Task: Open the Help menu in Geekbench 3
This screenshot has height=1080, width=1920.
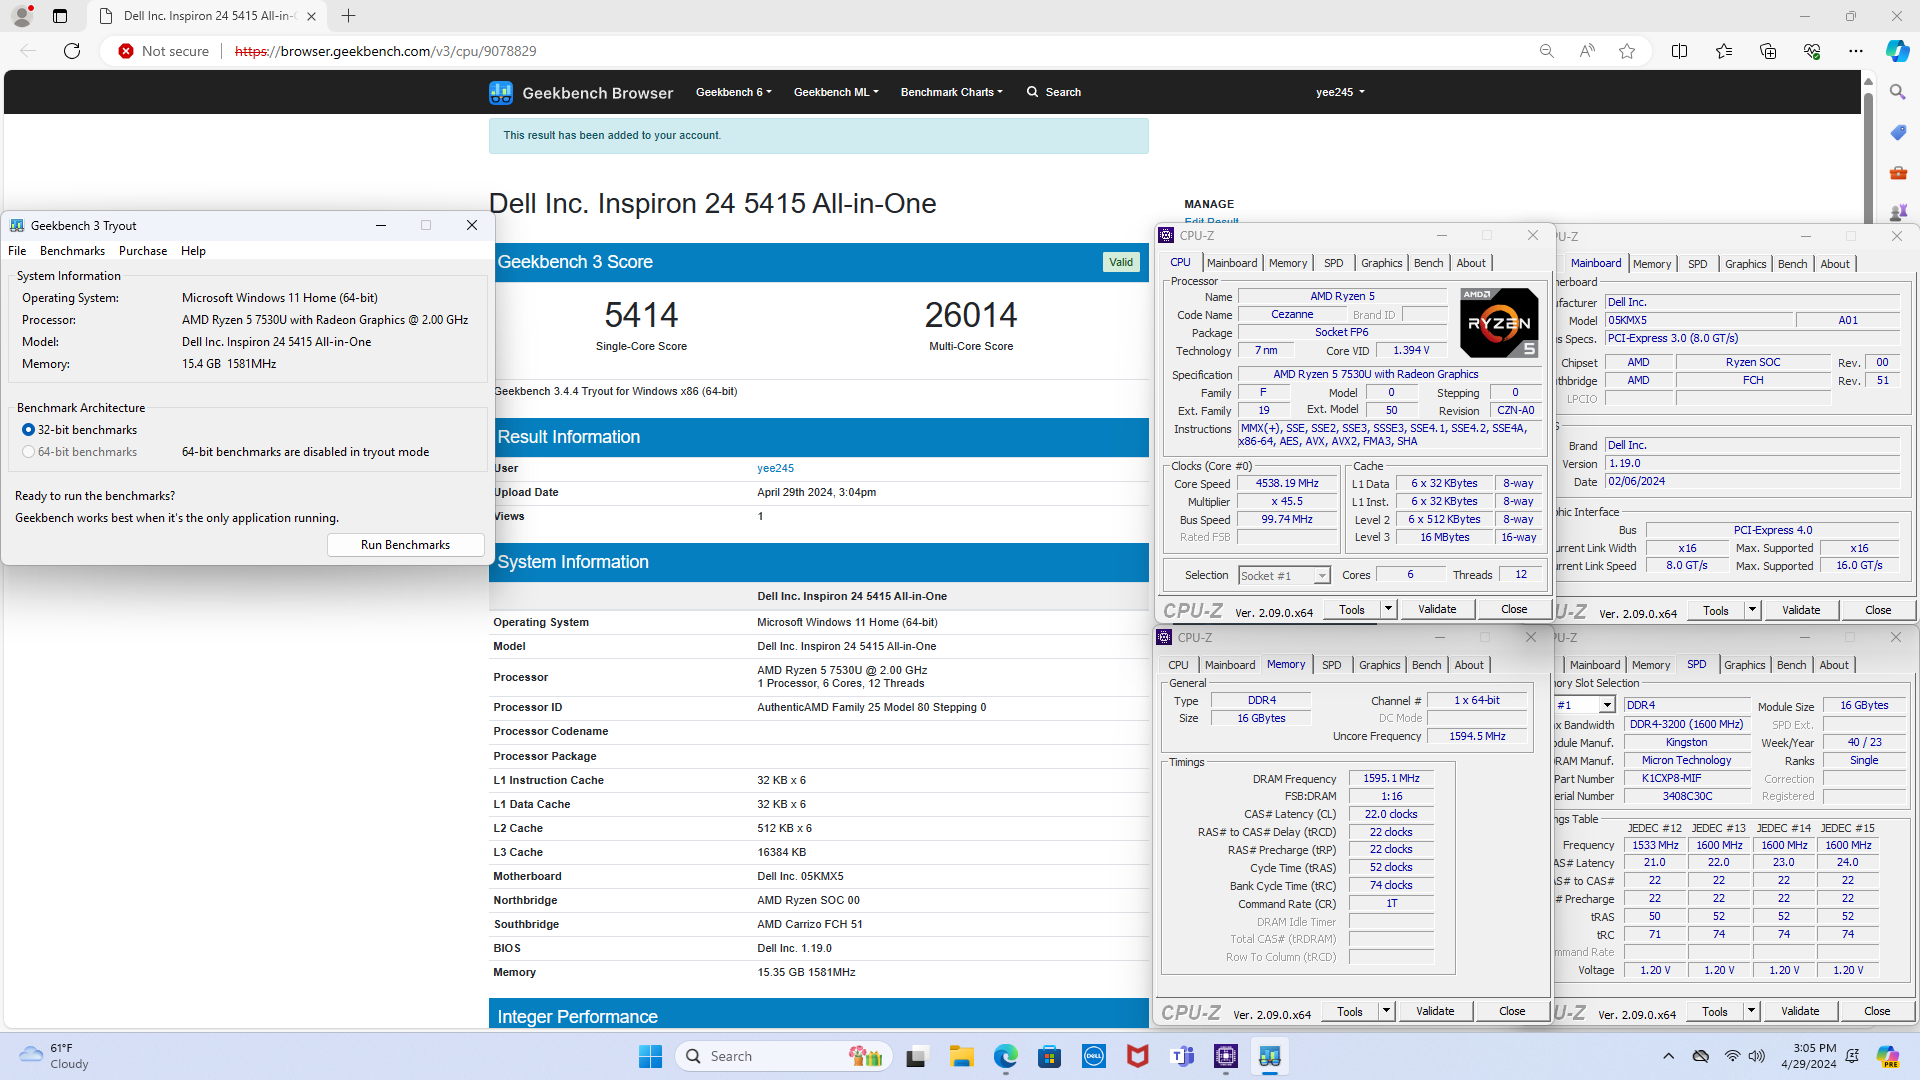Action: pos(193,251)
